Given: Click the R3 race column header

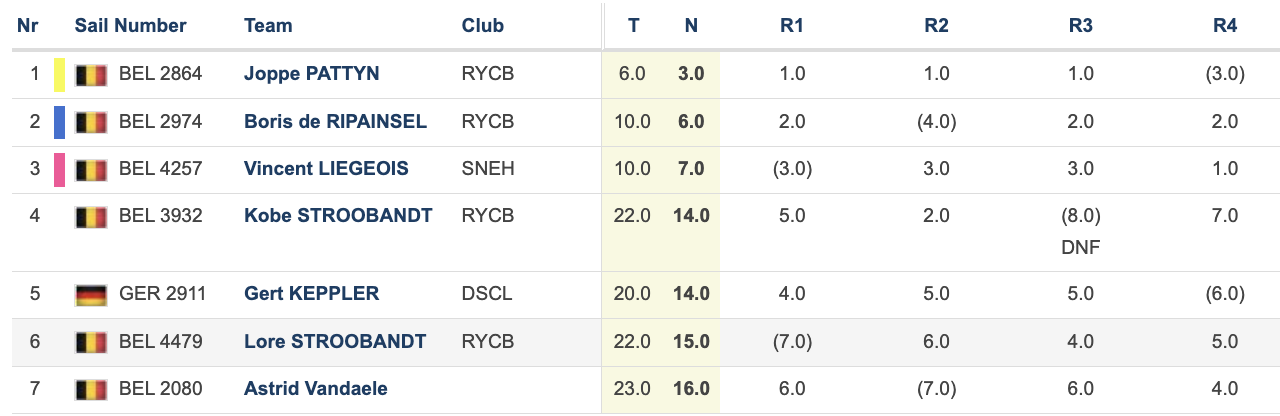Looking at the screenshot, I should point(1081,26).
